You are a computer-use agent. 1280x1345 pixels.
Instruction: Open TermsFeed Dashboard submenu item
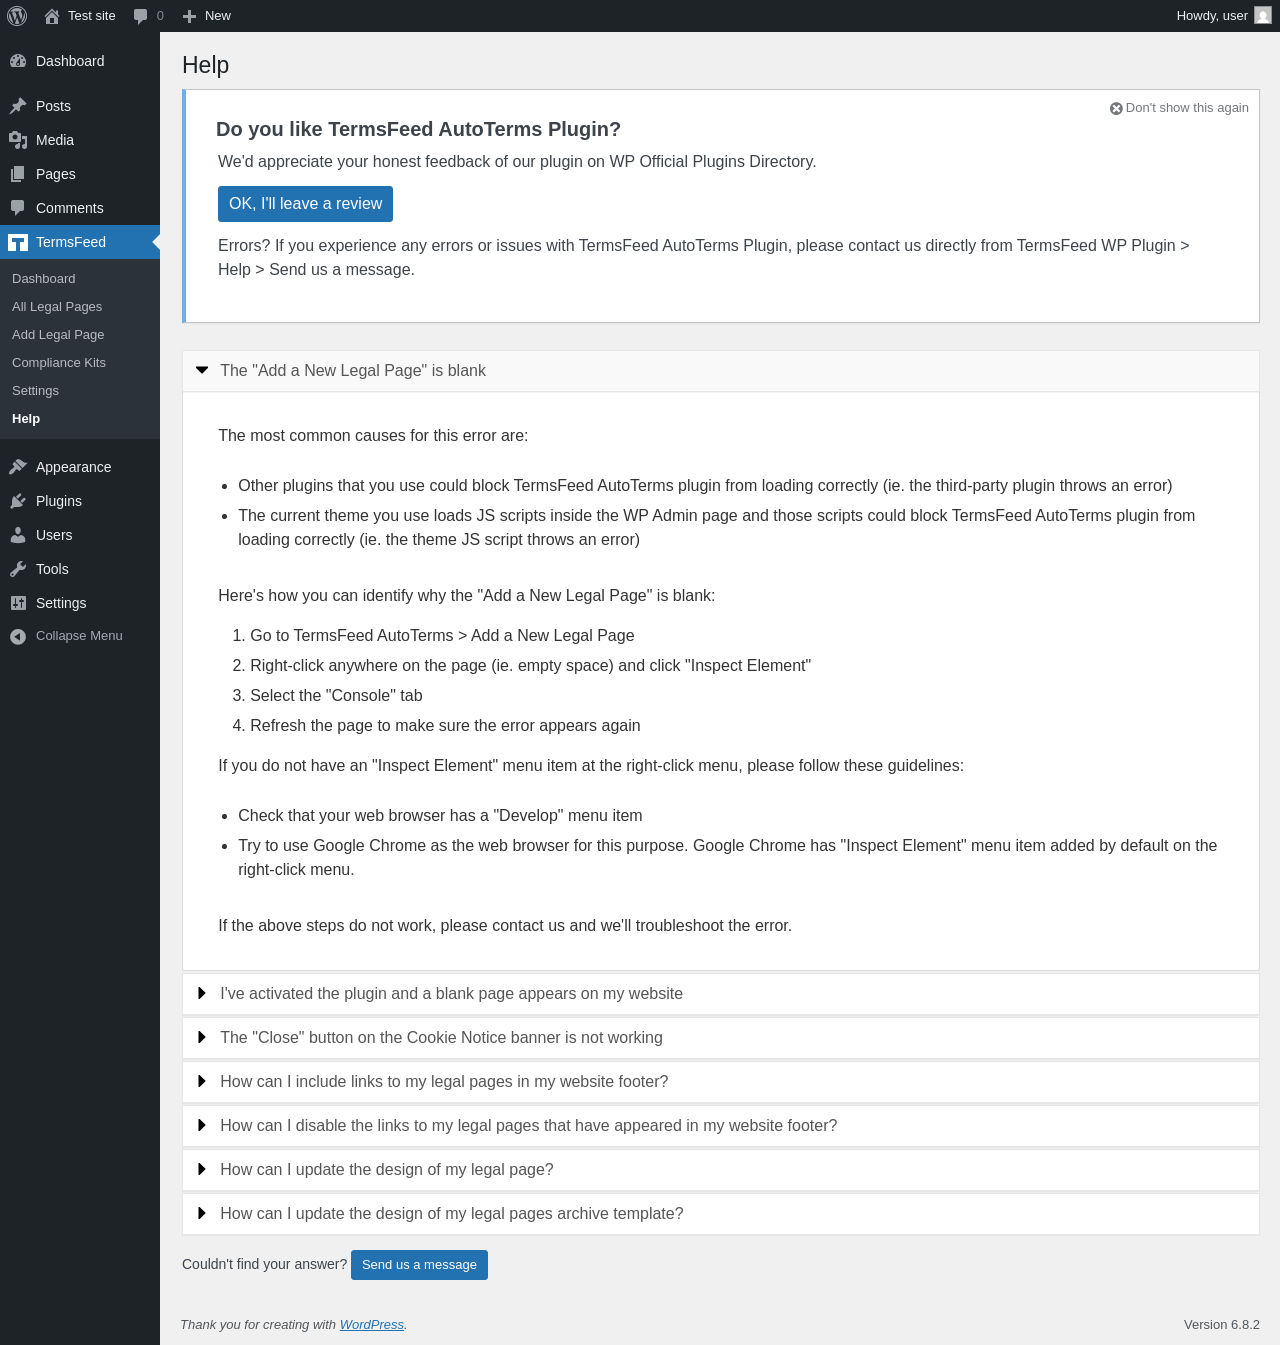click(80, 279)
